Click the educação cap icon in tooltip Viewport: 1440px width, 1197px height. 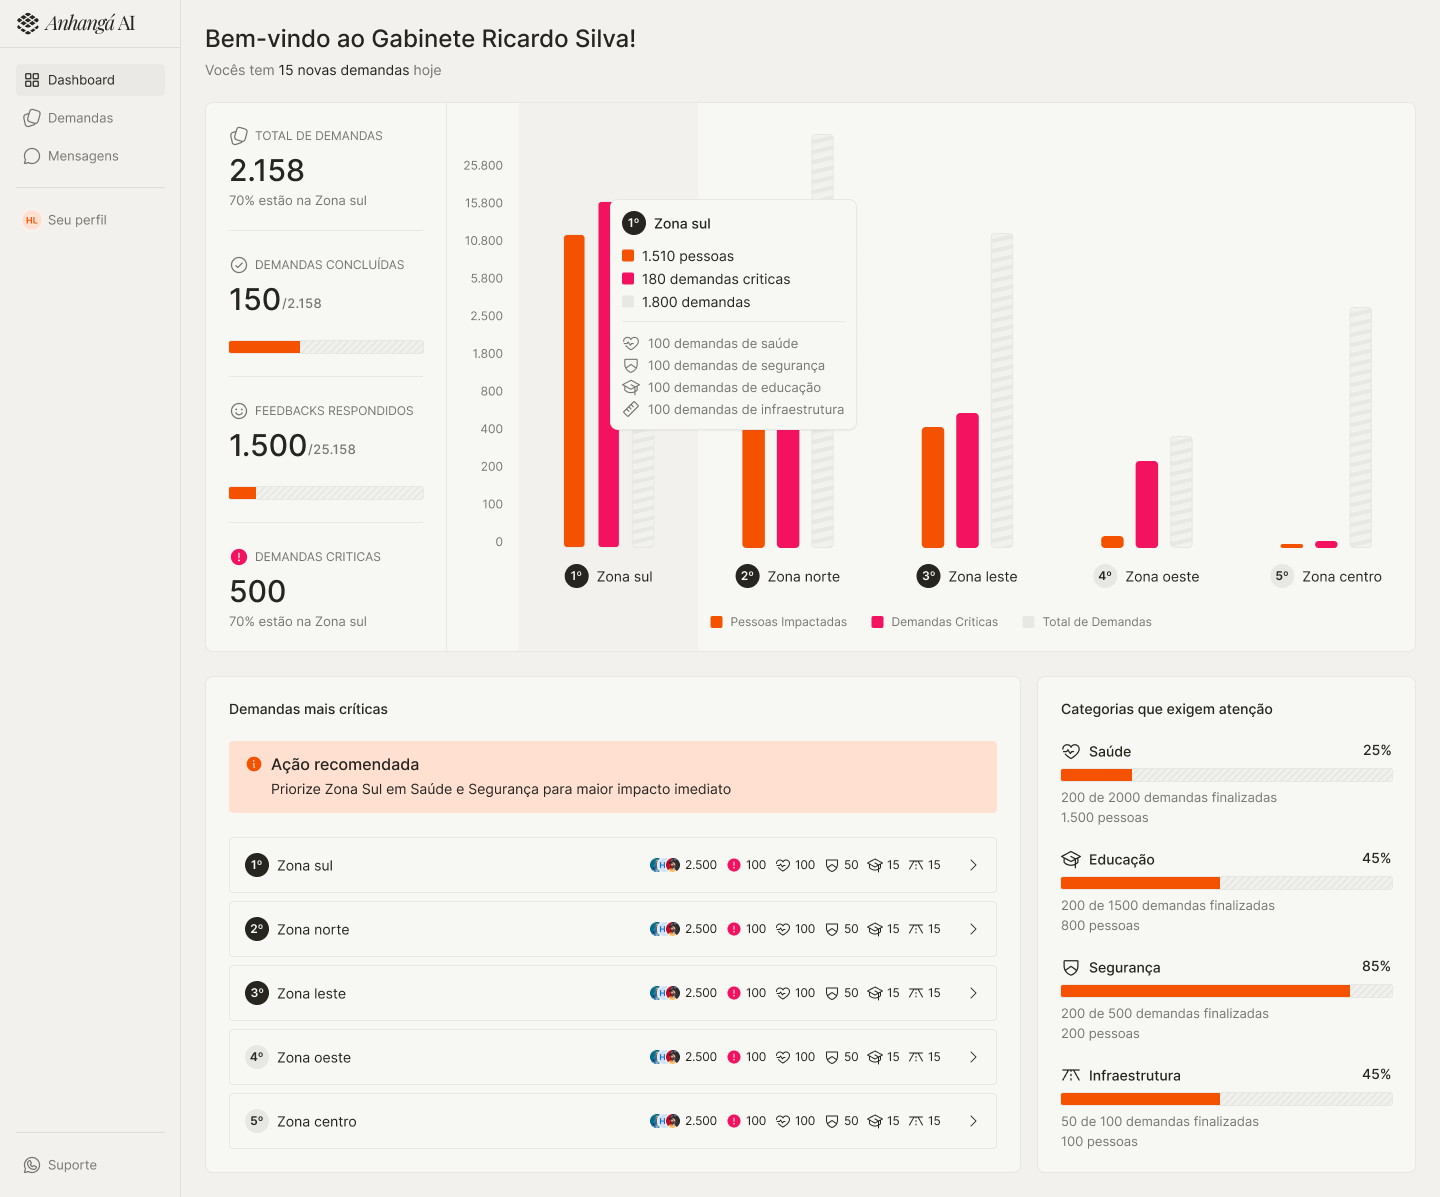point(631,387)
